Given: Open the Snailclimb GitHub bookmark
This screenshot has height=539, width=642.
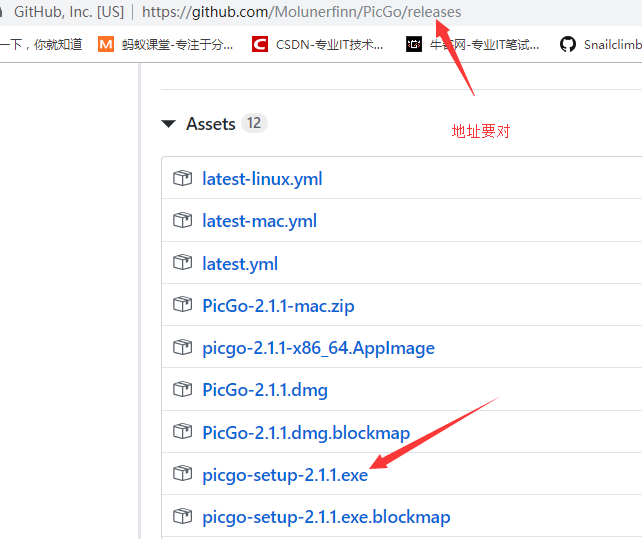Looking at the screenshot, I should tap(601, 44).
